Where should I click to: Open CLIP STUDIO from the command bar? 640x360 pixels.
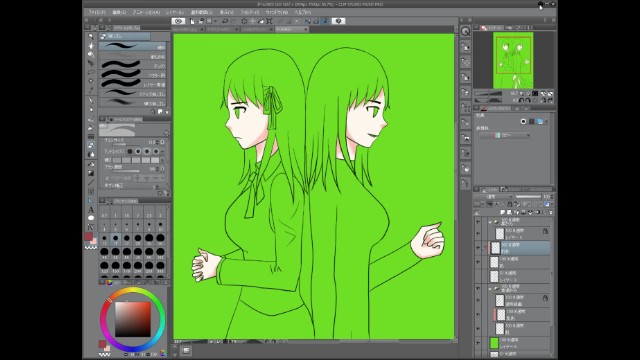[x=178, y=21]
